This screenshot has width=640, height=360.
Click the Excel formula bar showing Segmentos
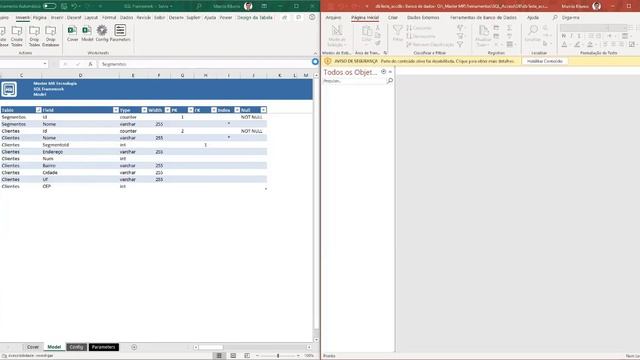(x=204, y=64)
